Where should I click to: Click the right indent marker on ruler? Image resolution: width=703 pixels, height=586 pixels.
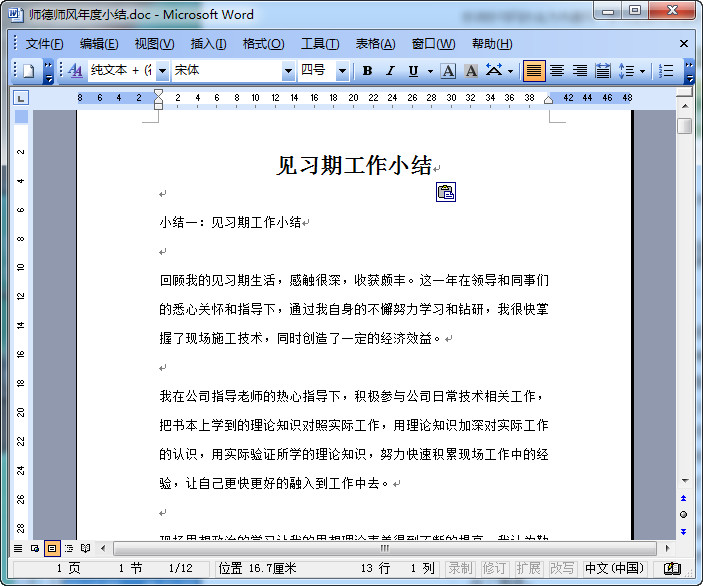548,100
